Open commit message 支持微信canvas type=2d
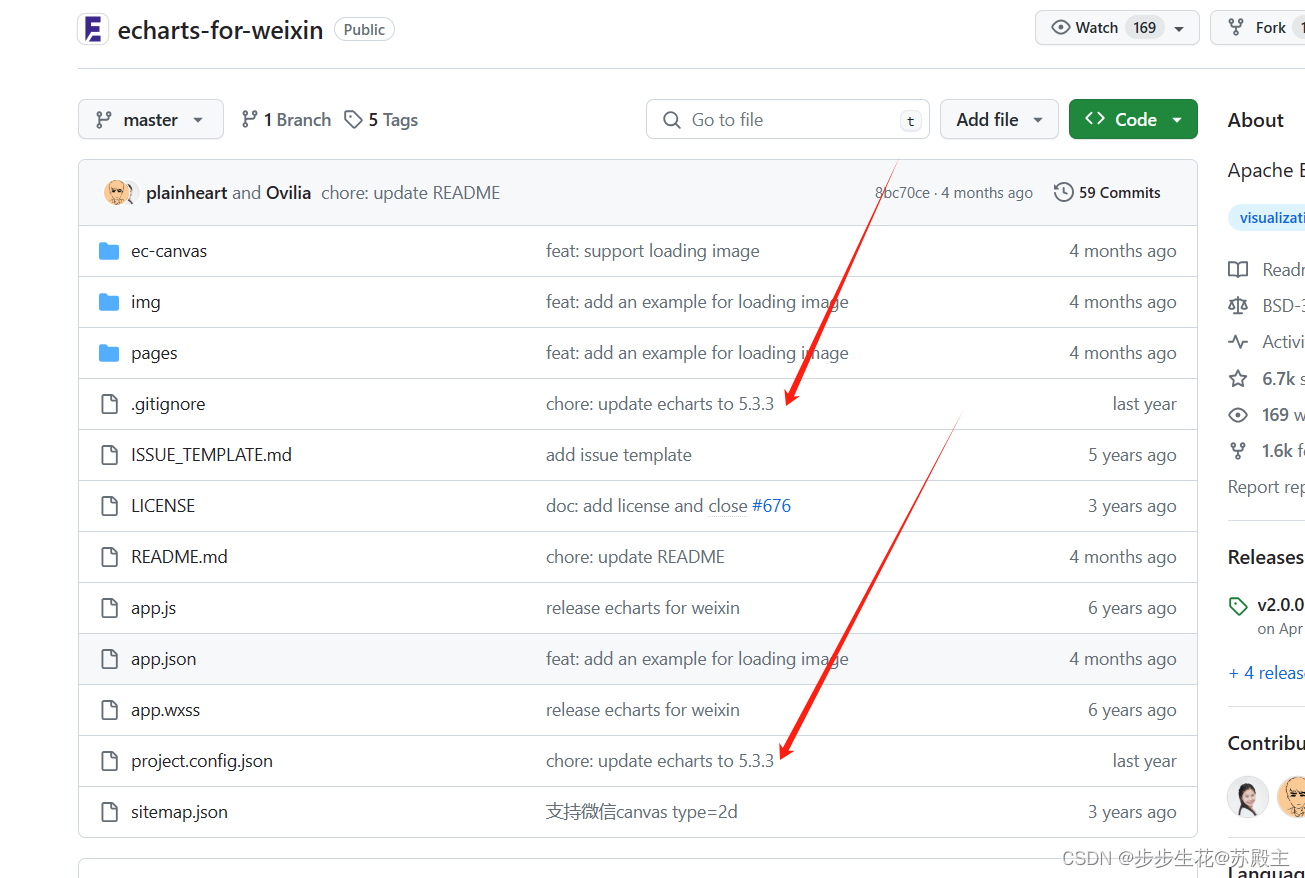This screenshot has width=1305, height=878. tap(641, 812)
